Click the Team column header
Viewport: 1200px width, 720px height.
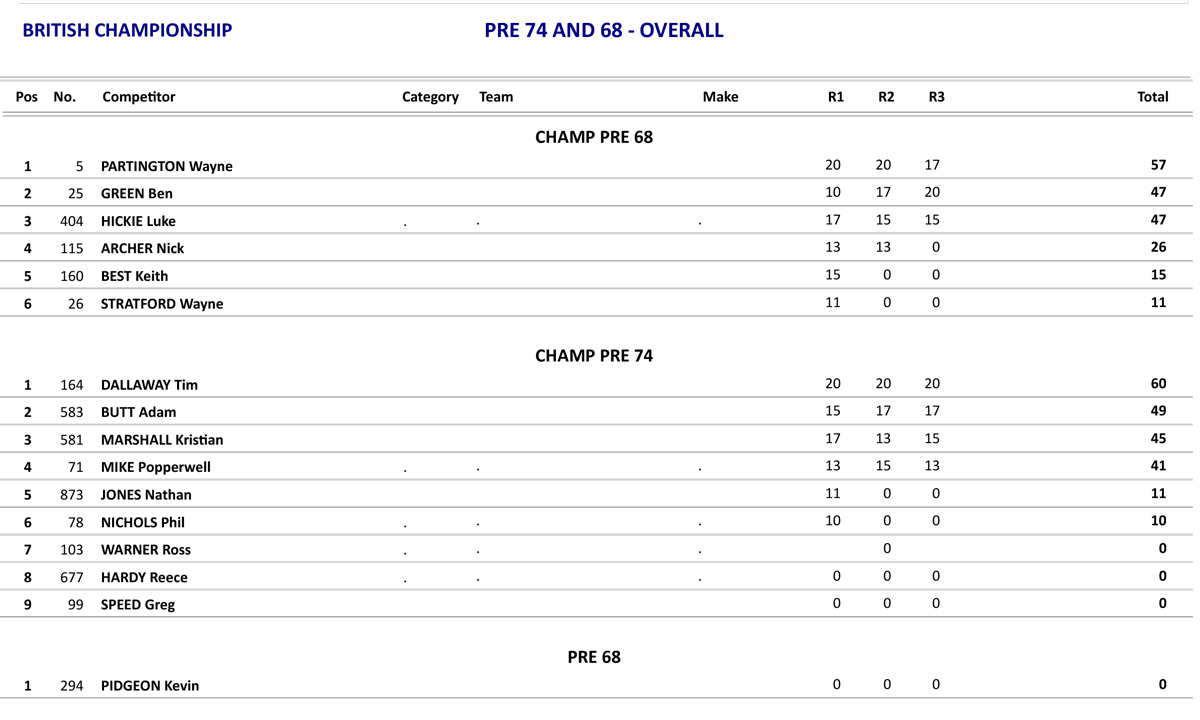coord(496,97)
